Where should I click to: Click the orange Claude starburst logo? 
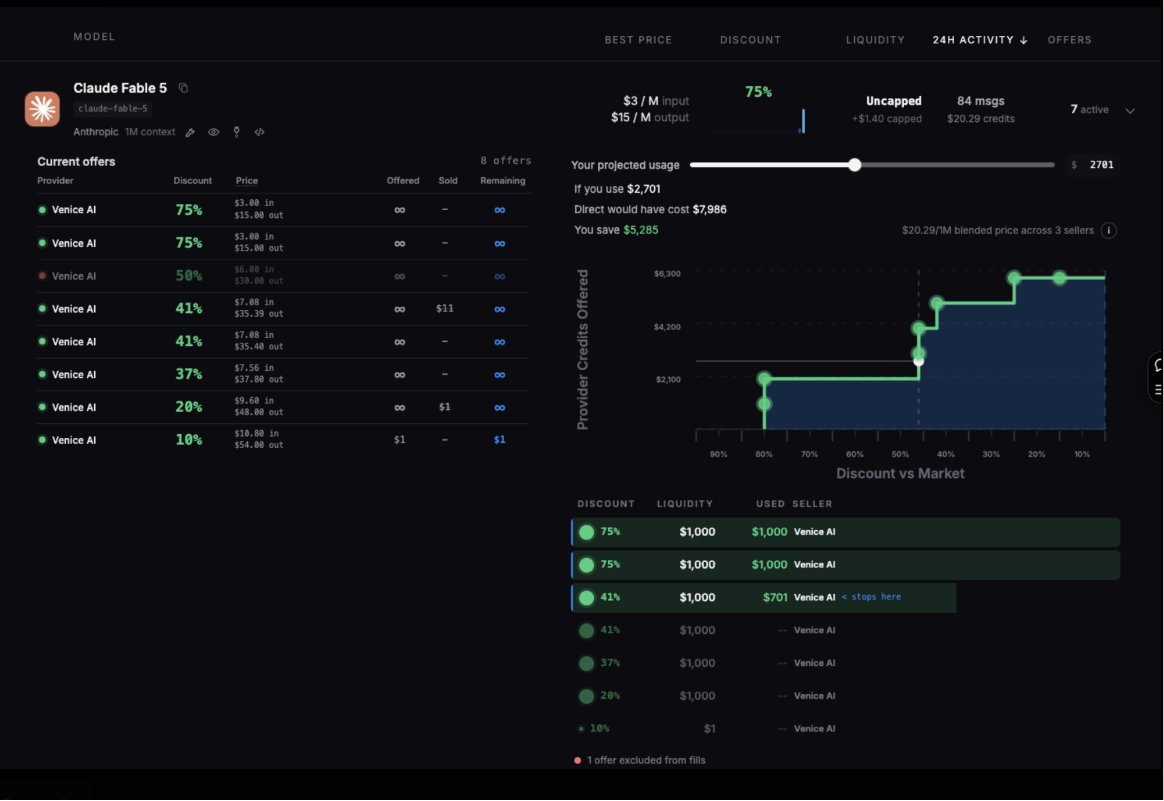click(x=42, y=109)
